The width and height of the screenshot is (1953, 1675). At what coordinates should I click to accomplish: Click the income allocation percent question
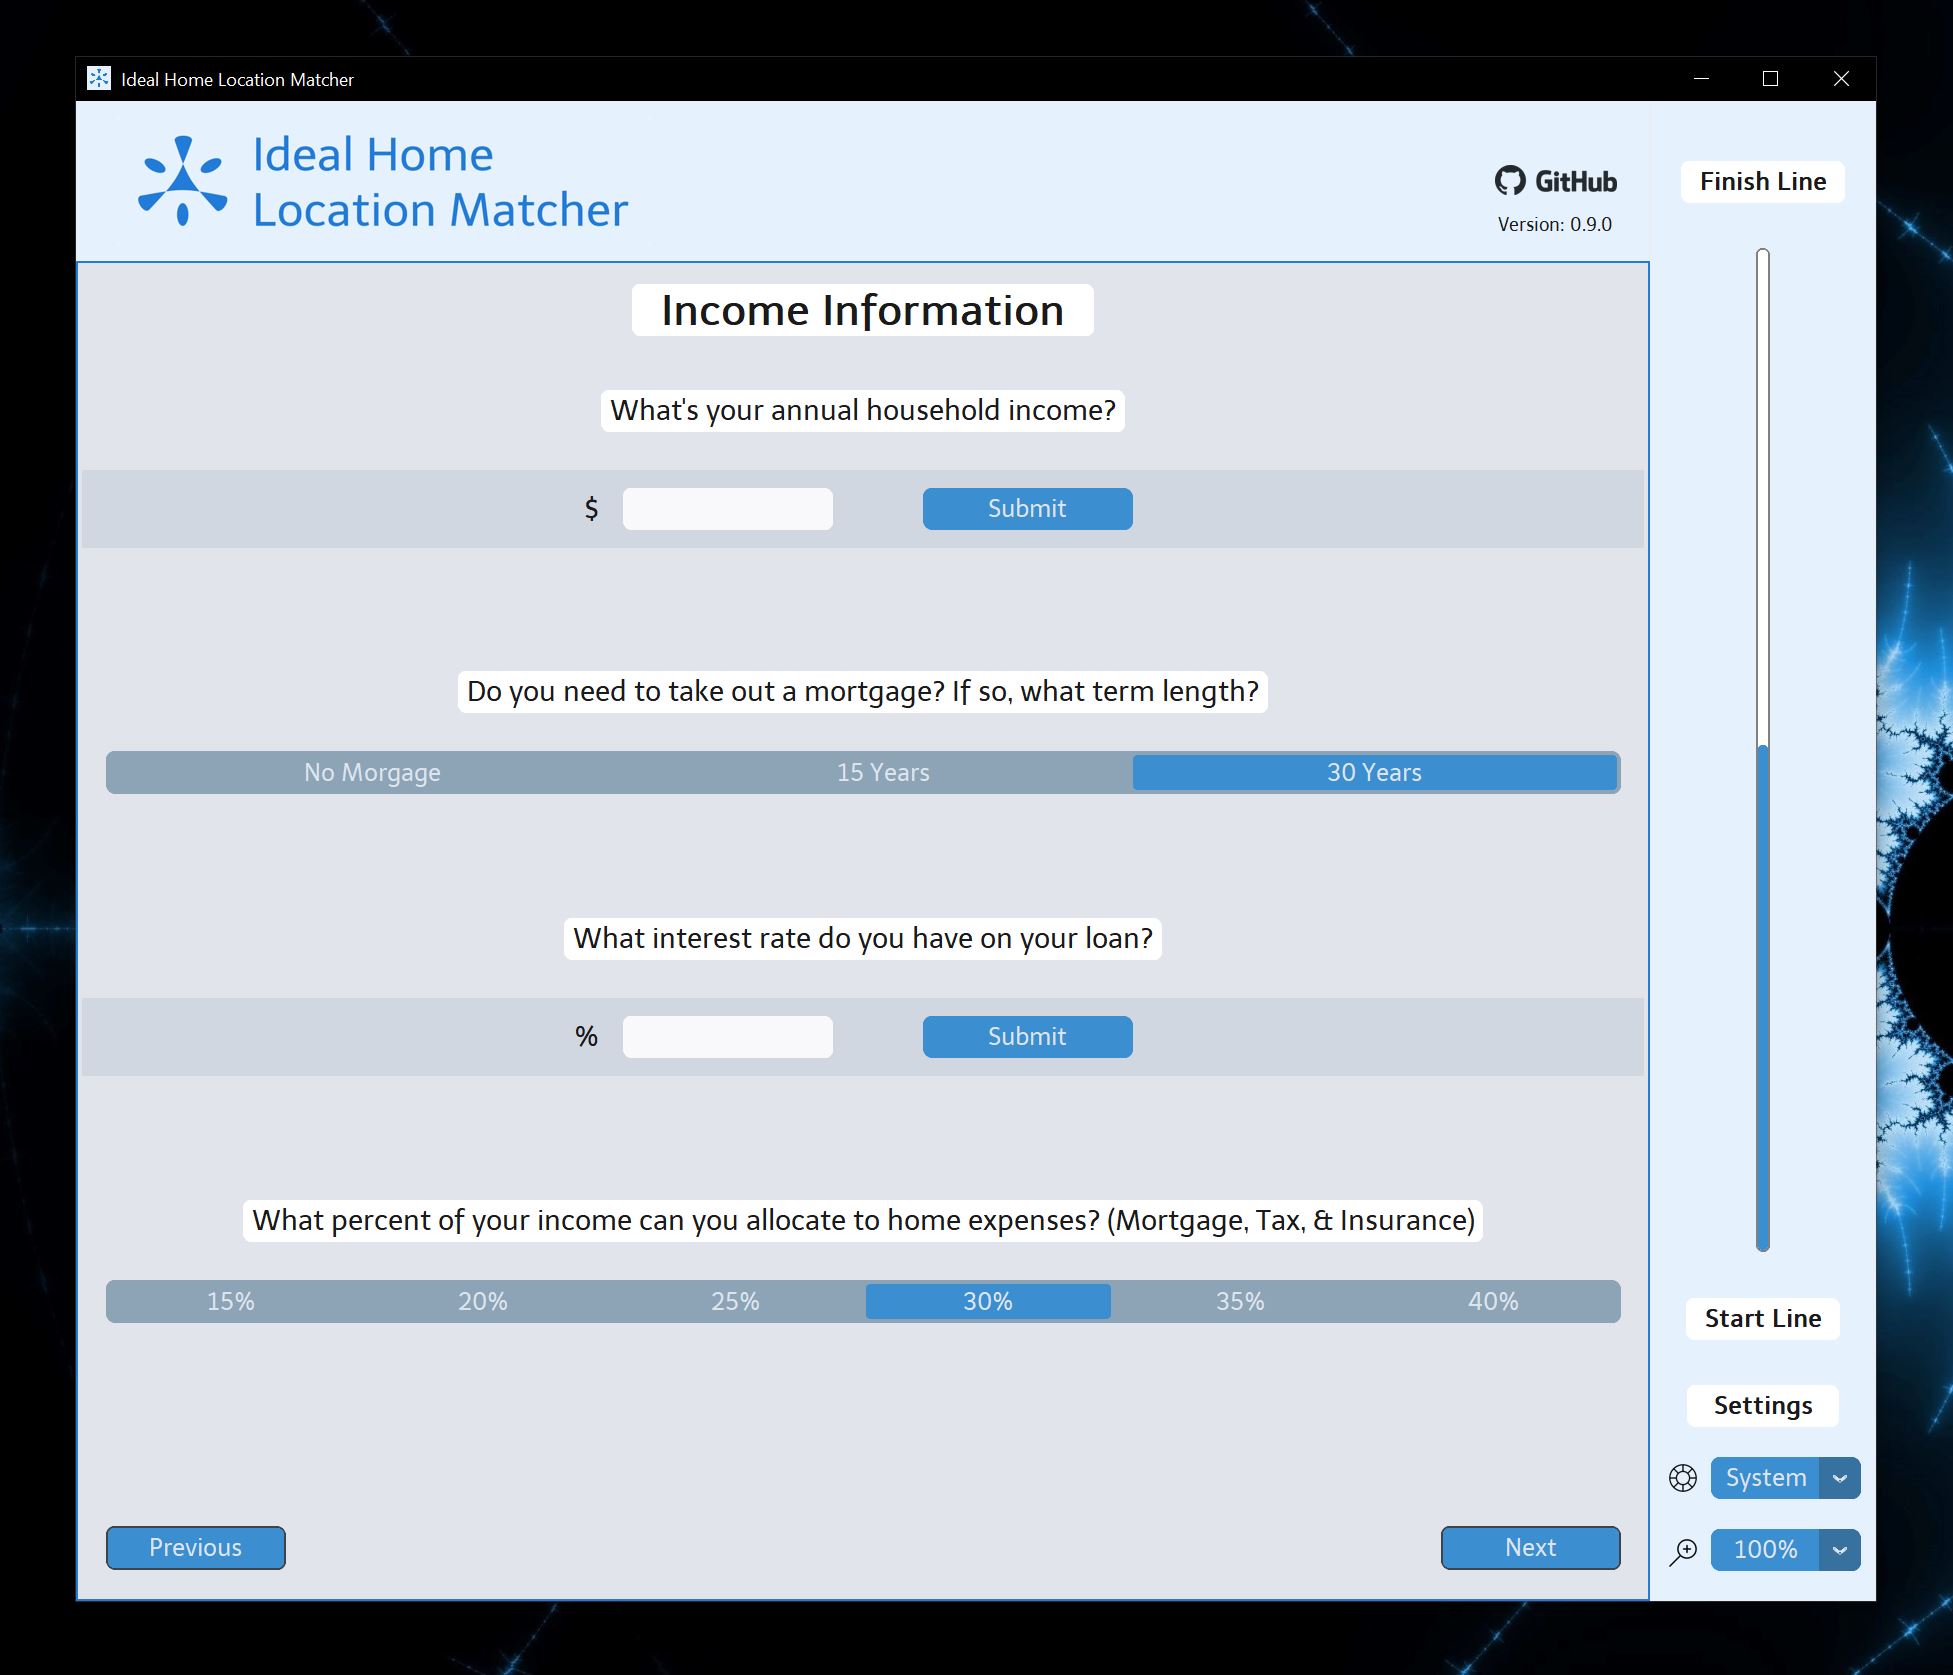[x=863, y=1221]
